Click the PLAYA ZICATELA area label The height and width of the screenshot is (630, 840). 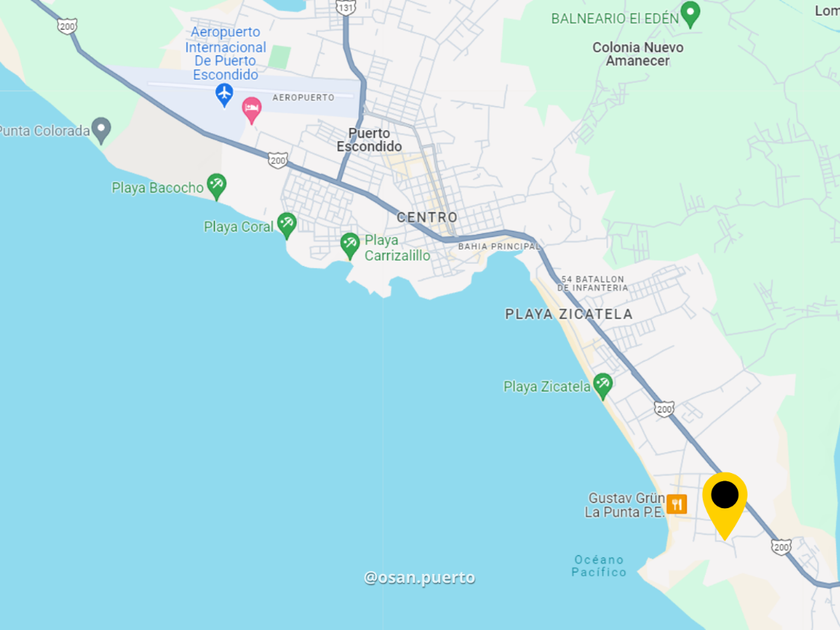[x=568, y=314]
